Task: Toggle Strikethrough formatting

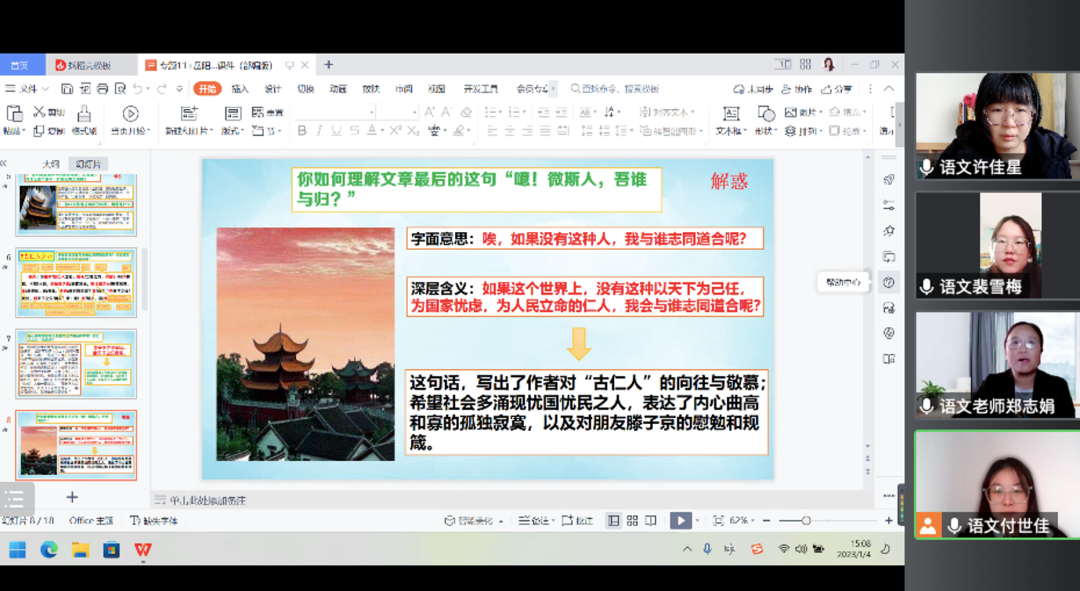Action: click(354, 130)
